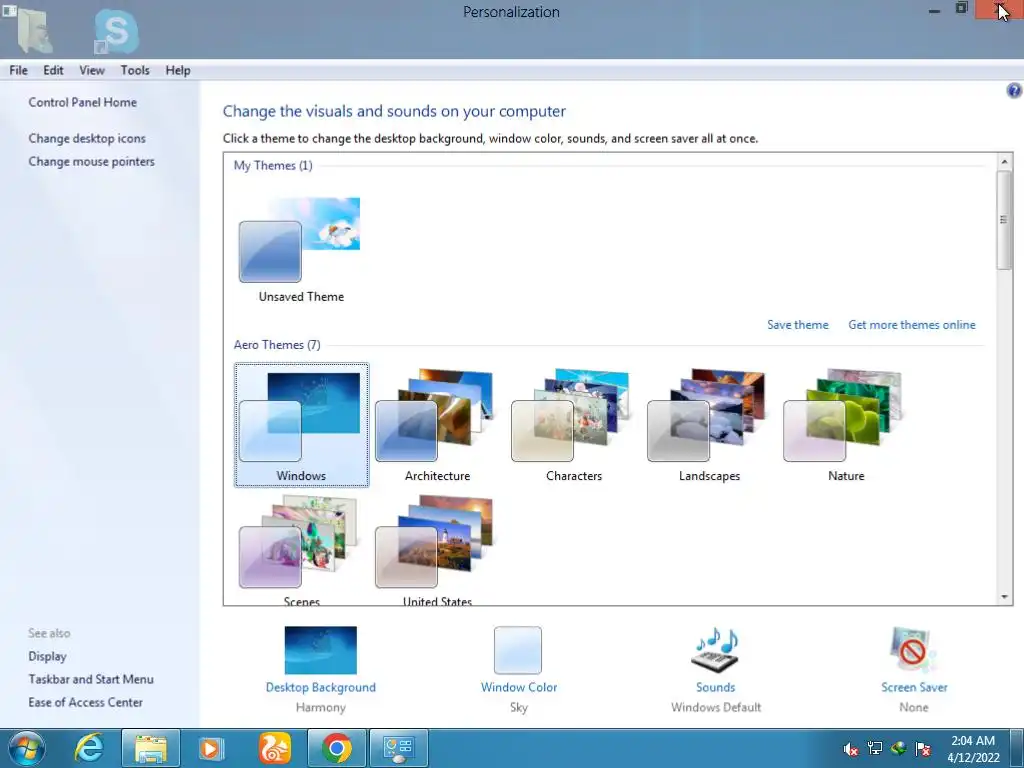Click the Action Center flag tray icon
The height and width of the screenshot is (768, 1024).
pos(923,748)
